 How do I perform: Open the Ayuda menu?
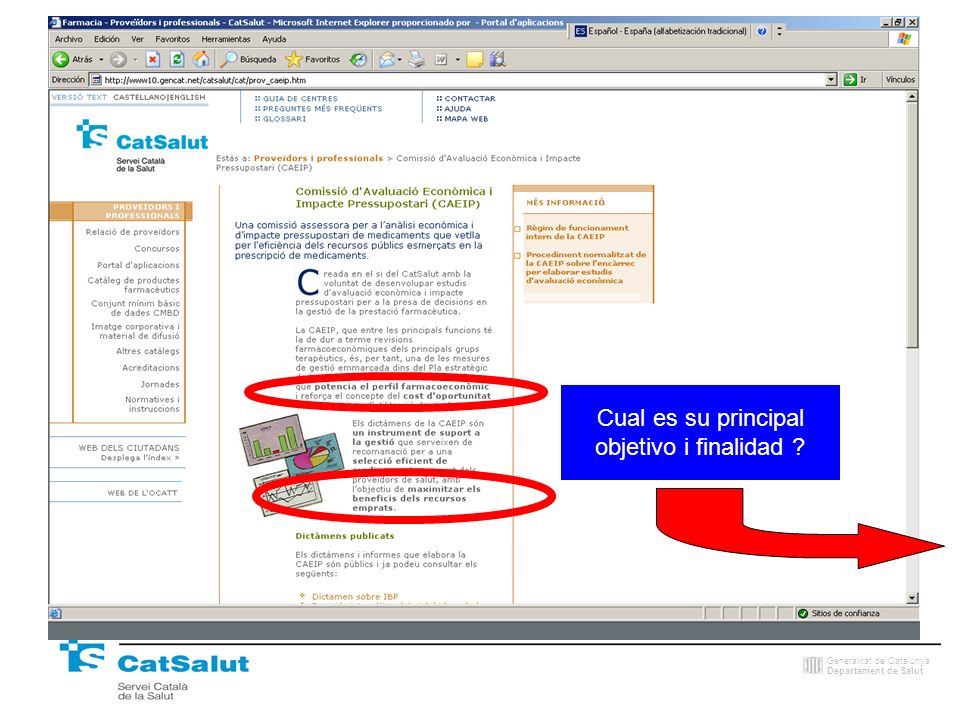[x=274, y=39]
